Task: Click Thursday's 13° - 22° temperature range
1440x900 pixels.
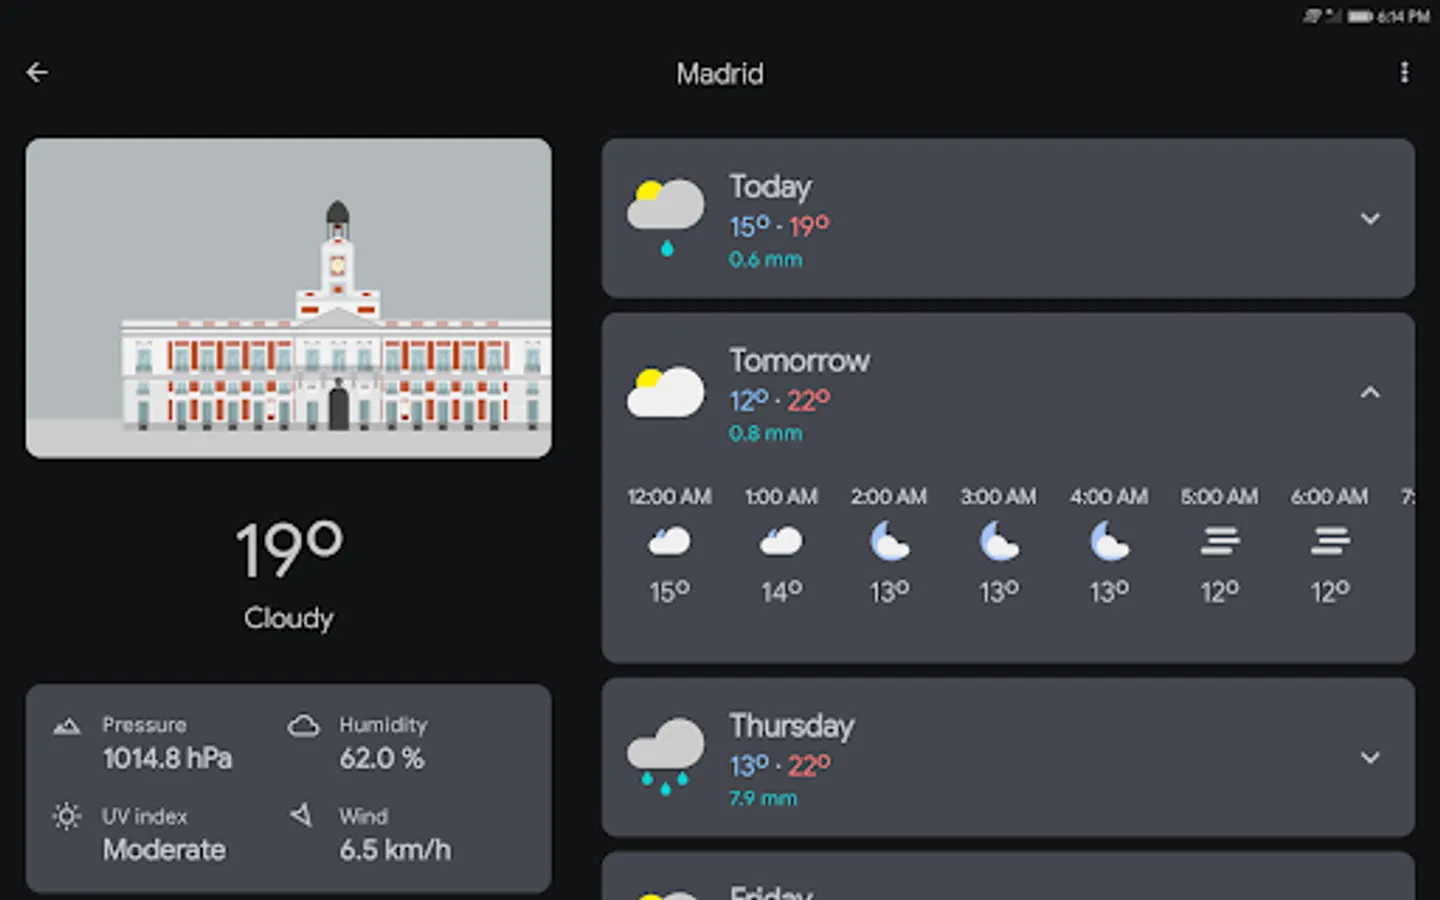Action: coord(779,766)
